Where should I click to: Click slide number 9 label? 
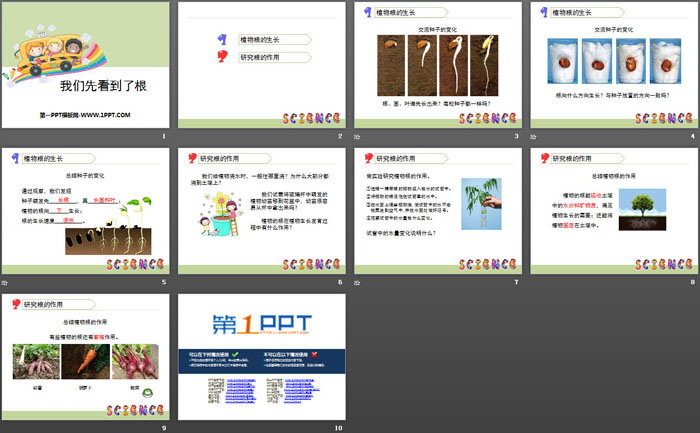click(x=164, y=428)
